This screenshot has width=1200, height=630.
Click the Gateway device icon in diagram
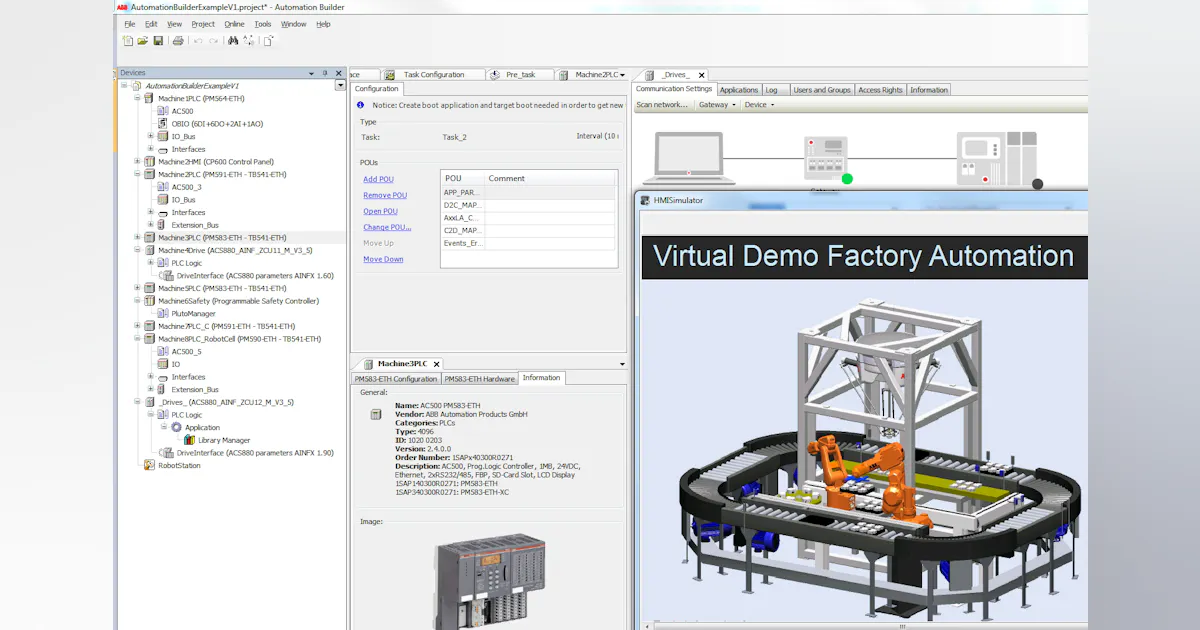point(826,158)
